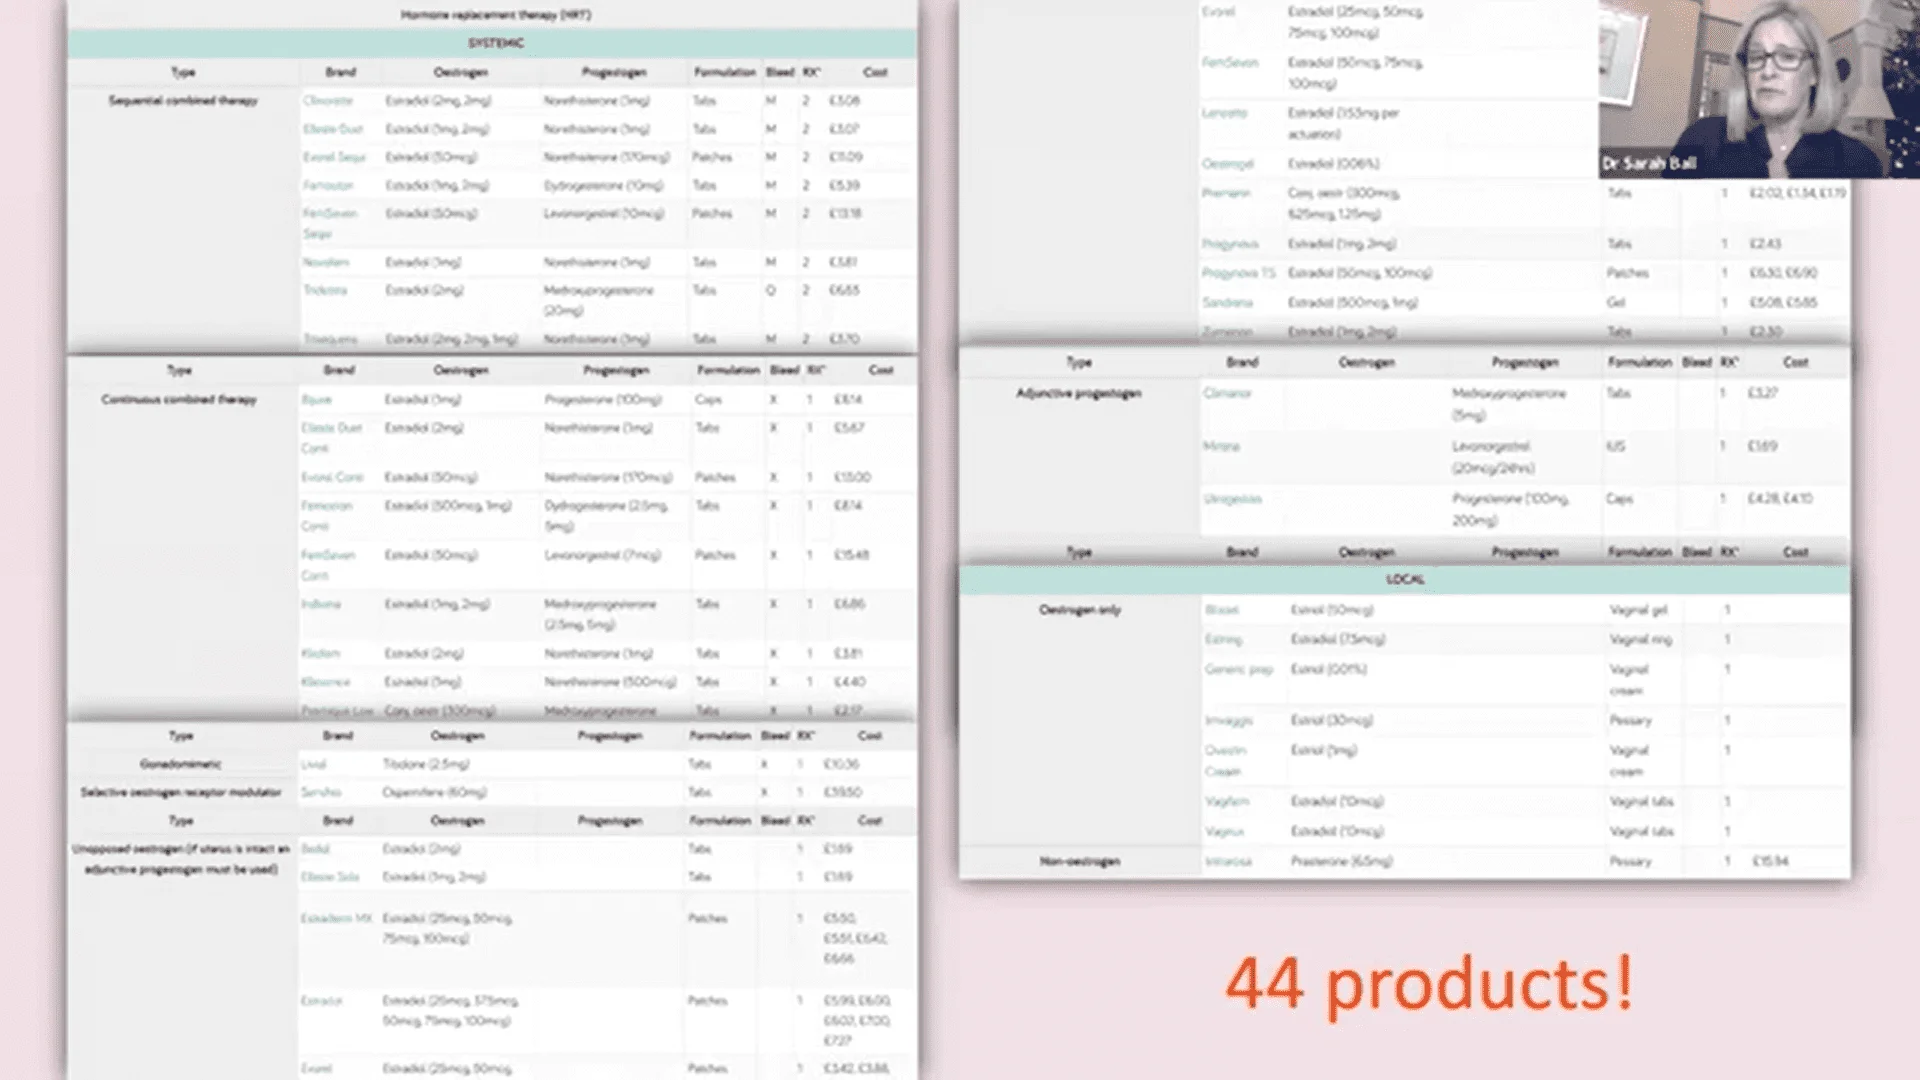1920x1080 pixels.
Task: Click the Vaginal ring formulation cell
Action: pyautogui.click(x=1641, y=639)
